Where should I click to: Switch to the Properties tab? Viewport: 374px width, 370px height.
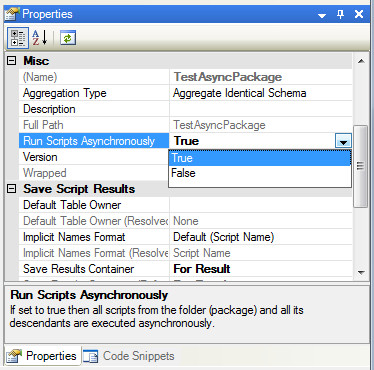[x=42, y=356]
